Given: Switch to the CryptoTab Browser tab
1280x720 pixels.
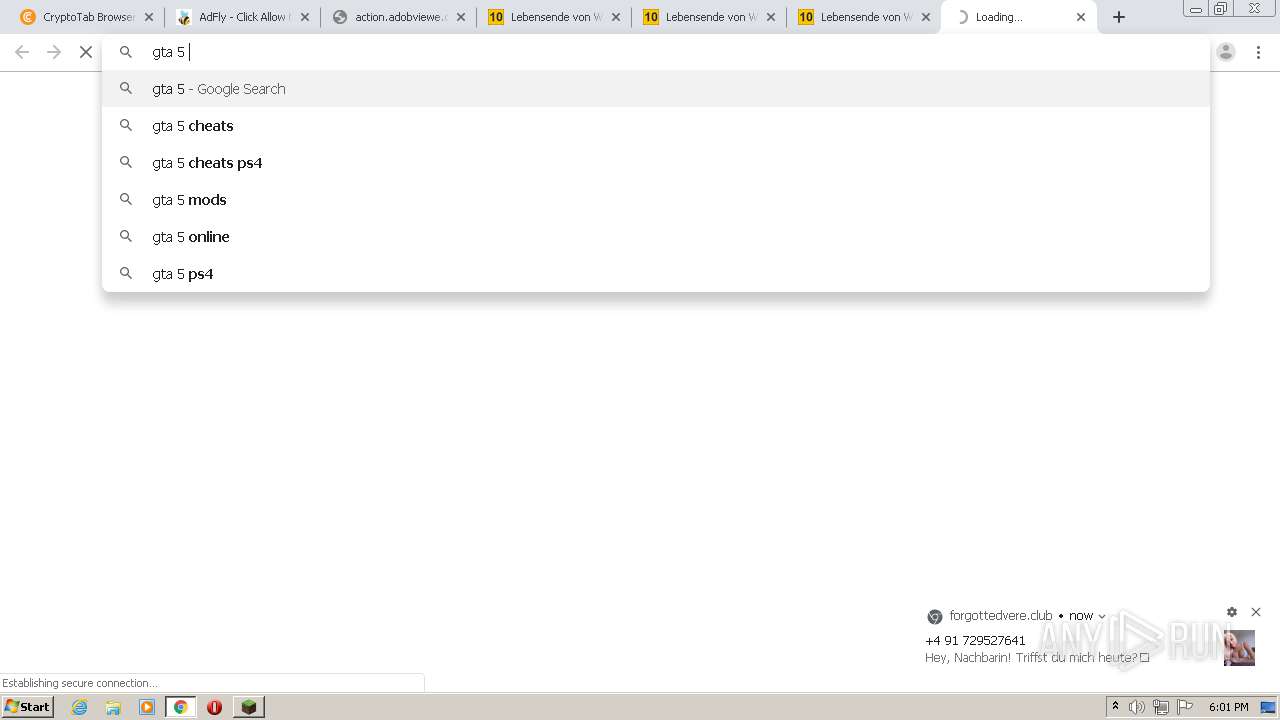Looking at the screenshot, I should pos(87,17).
